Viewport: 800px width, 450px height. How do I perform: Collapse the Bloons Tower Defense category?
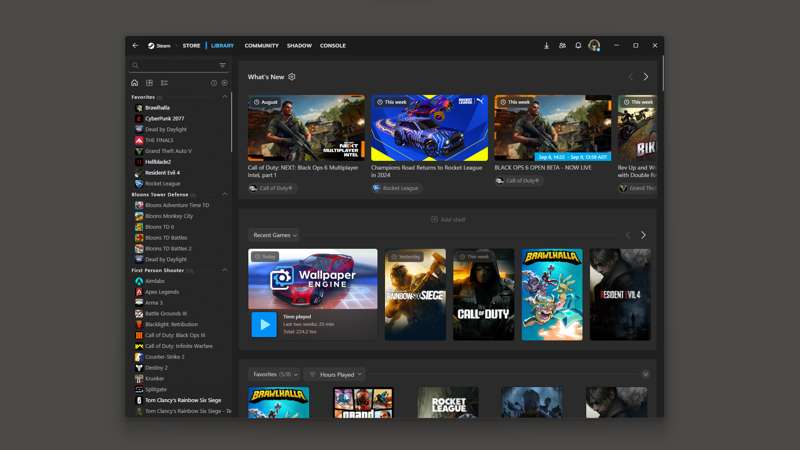tap(224, 194)
